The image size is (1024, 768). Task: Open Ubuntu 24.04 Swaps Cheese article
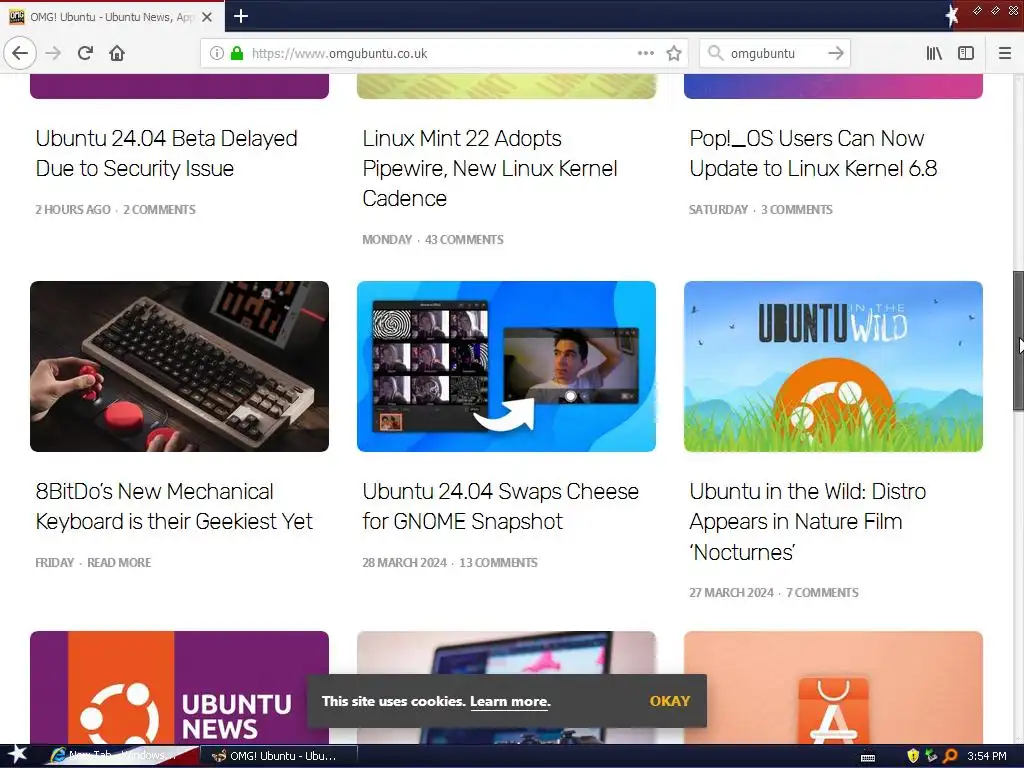pyautogui.click(x=500, y=507)
